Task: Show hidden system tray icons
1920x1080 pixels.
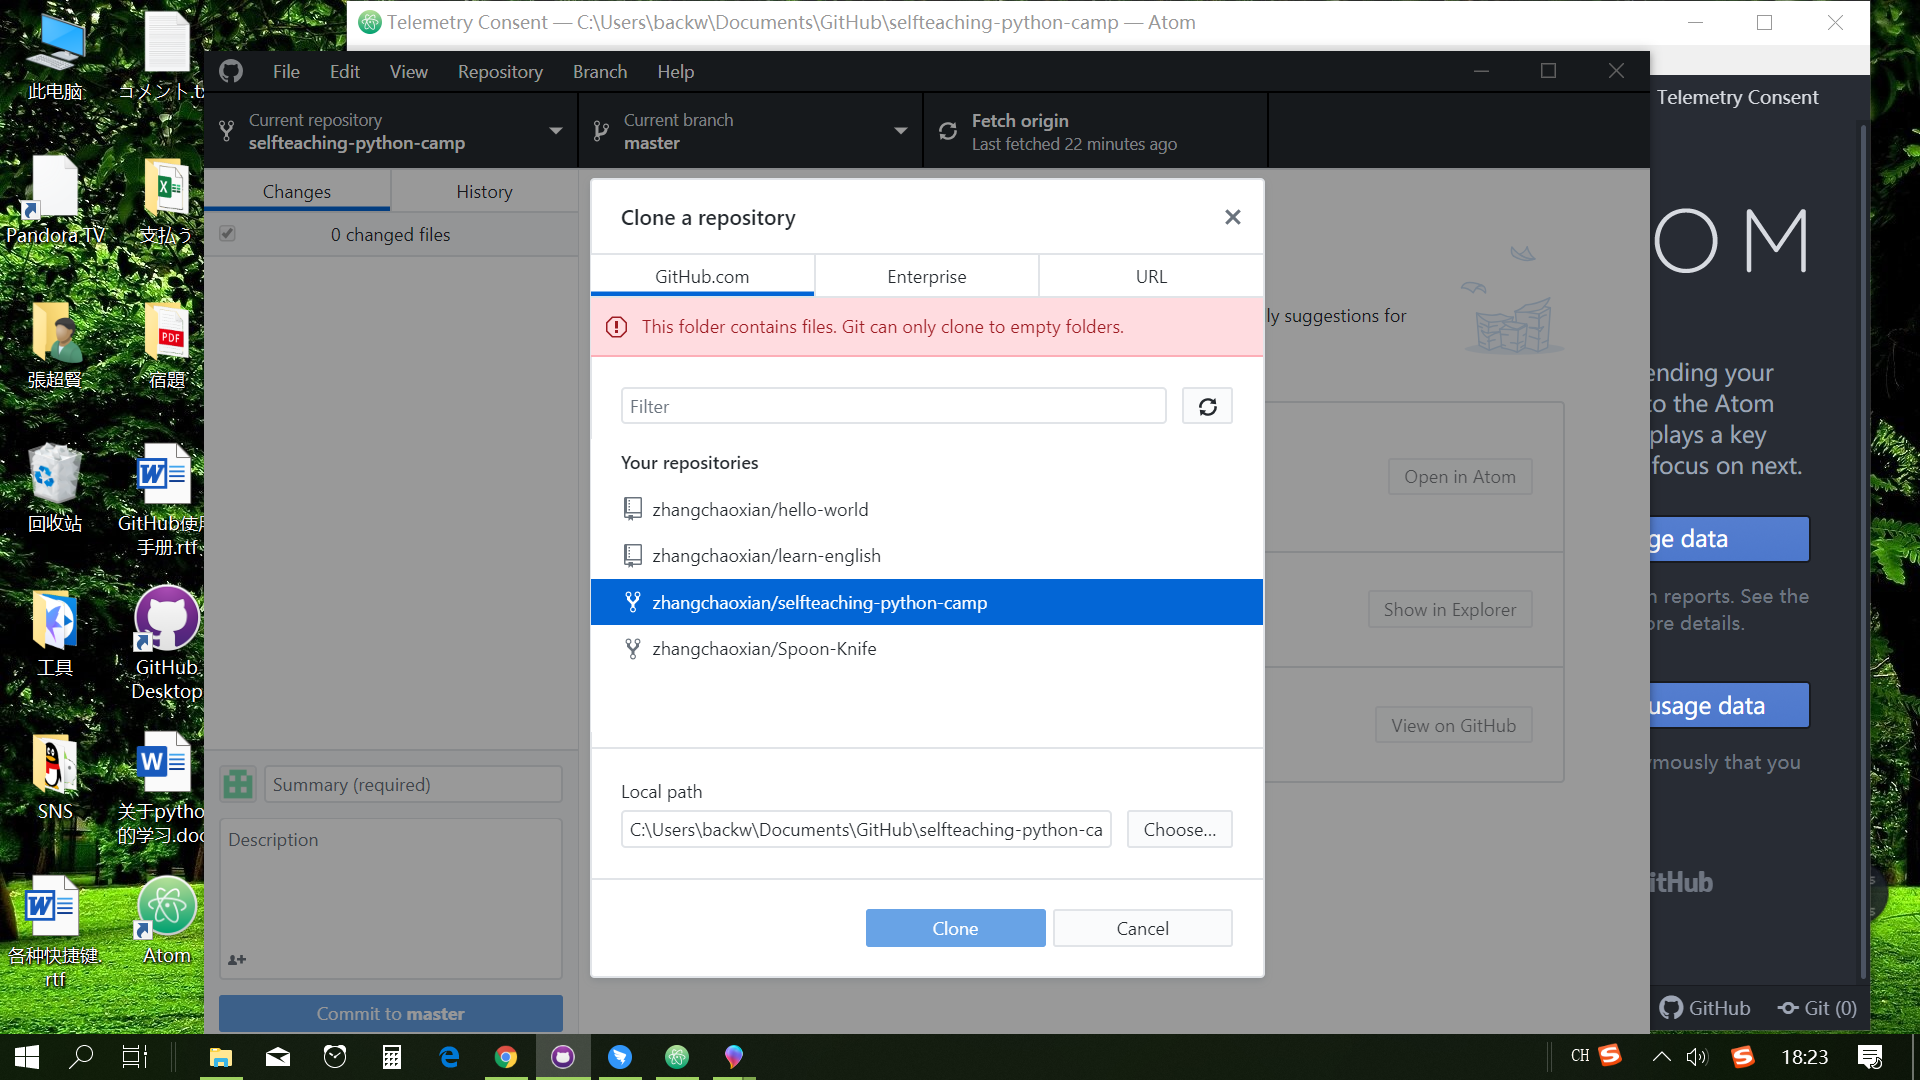Action: [1661, 1057]
